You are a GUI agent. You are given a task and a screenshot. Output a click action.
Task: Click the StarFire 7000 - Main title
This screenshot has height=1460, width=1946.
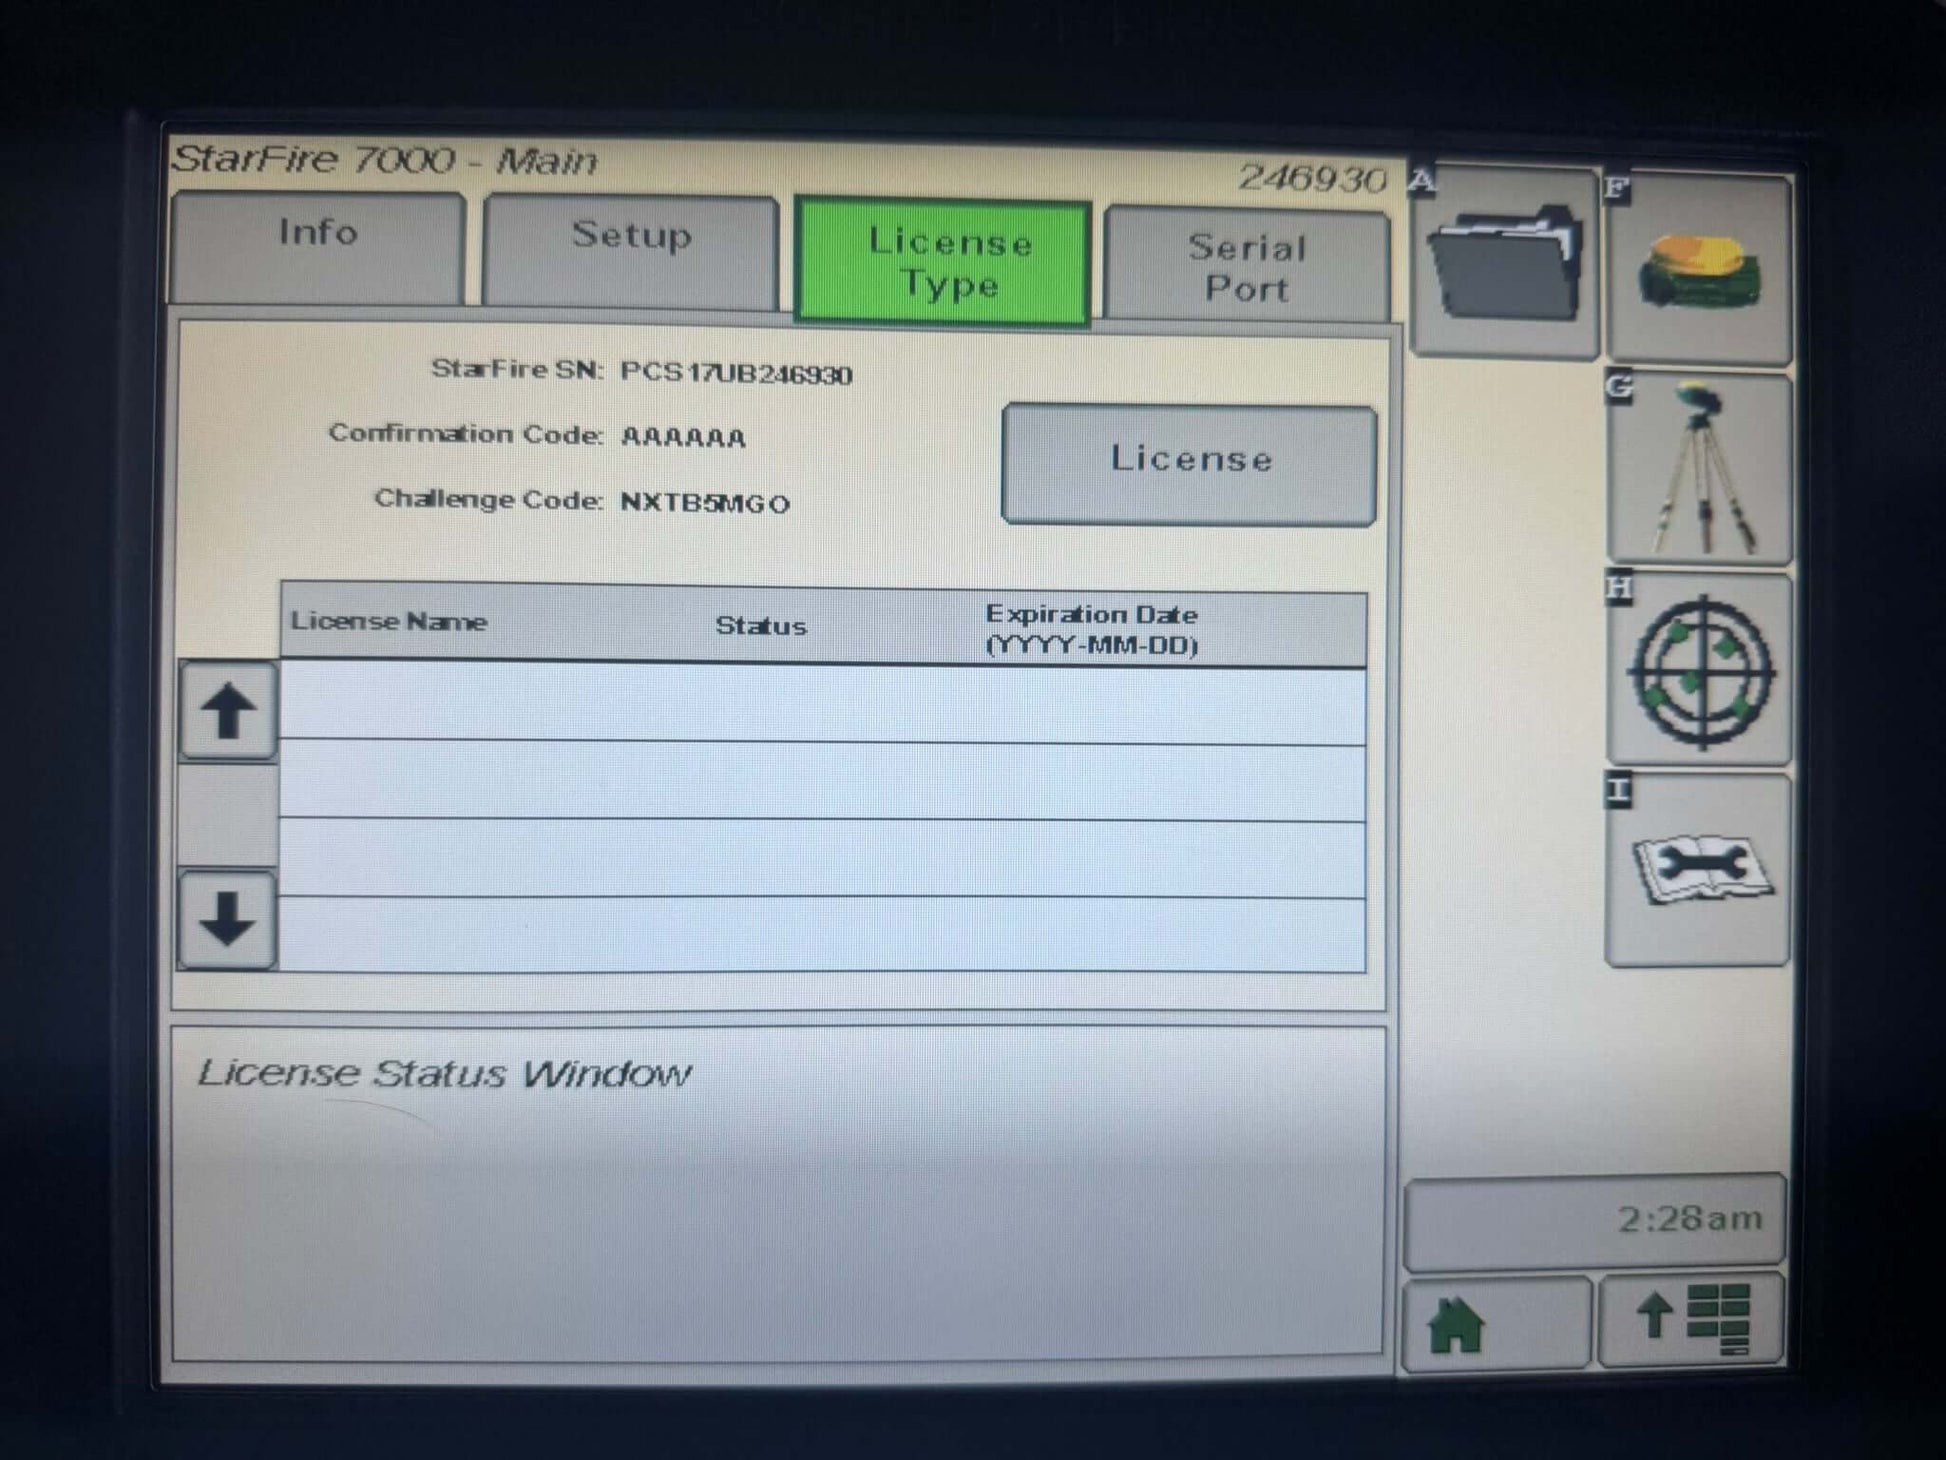tap(384, 159)
